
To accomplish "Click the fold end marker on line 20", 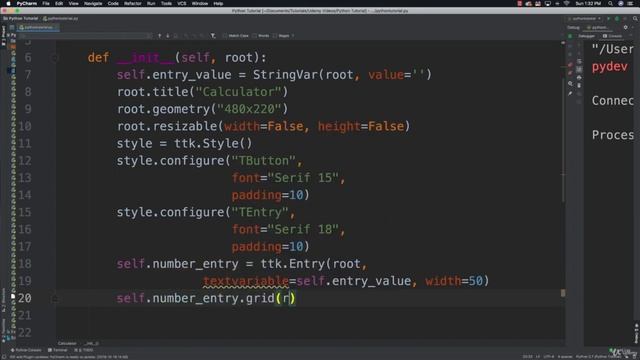I will click(54, 298).
